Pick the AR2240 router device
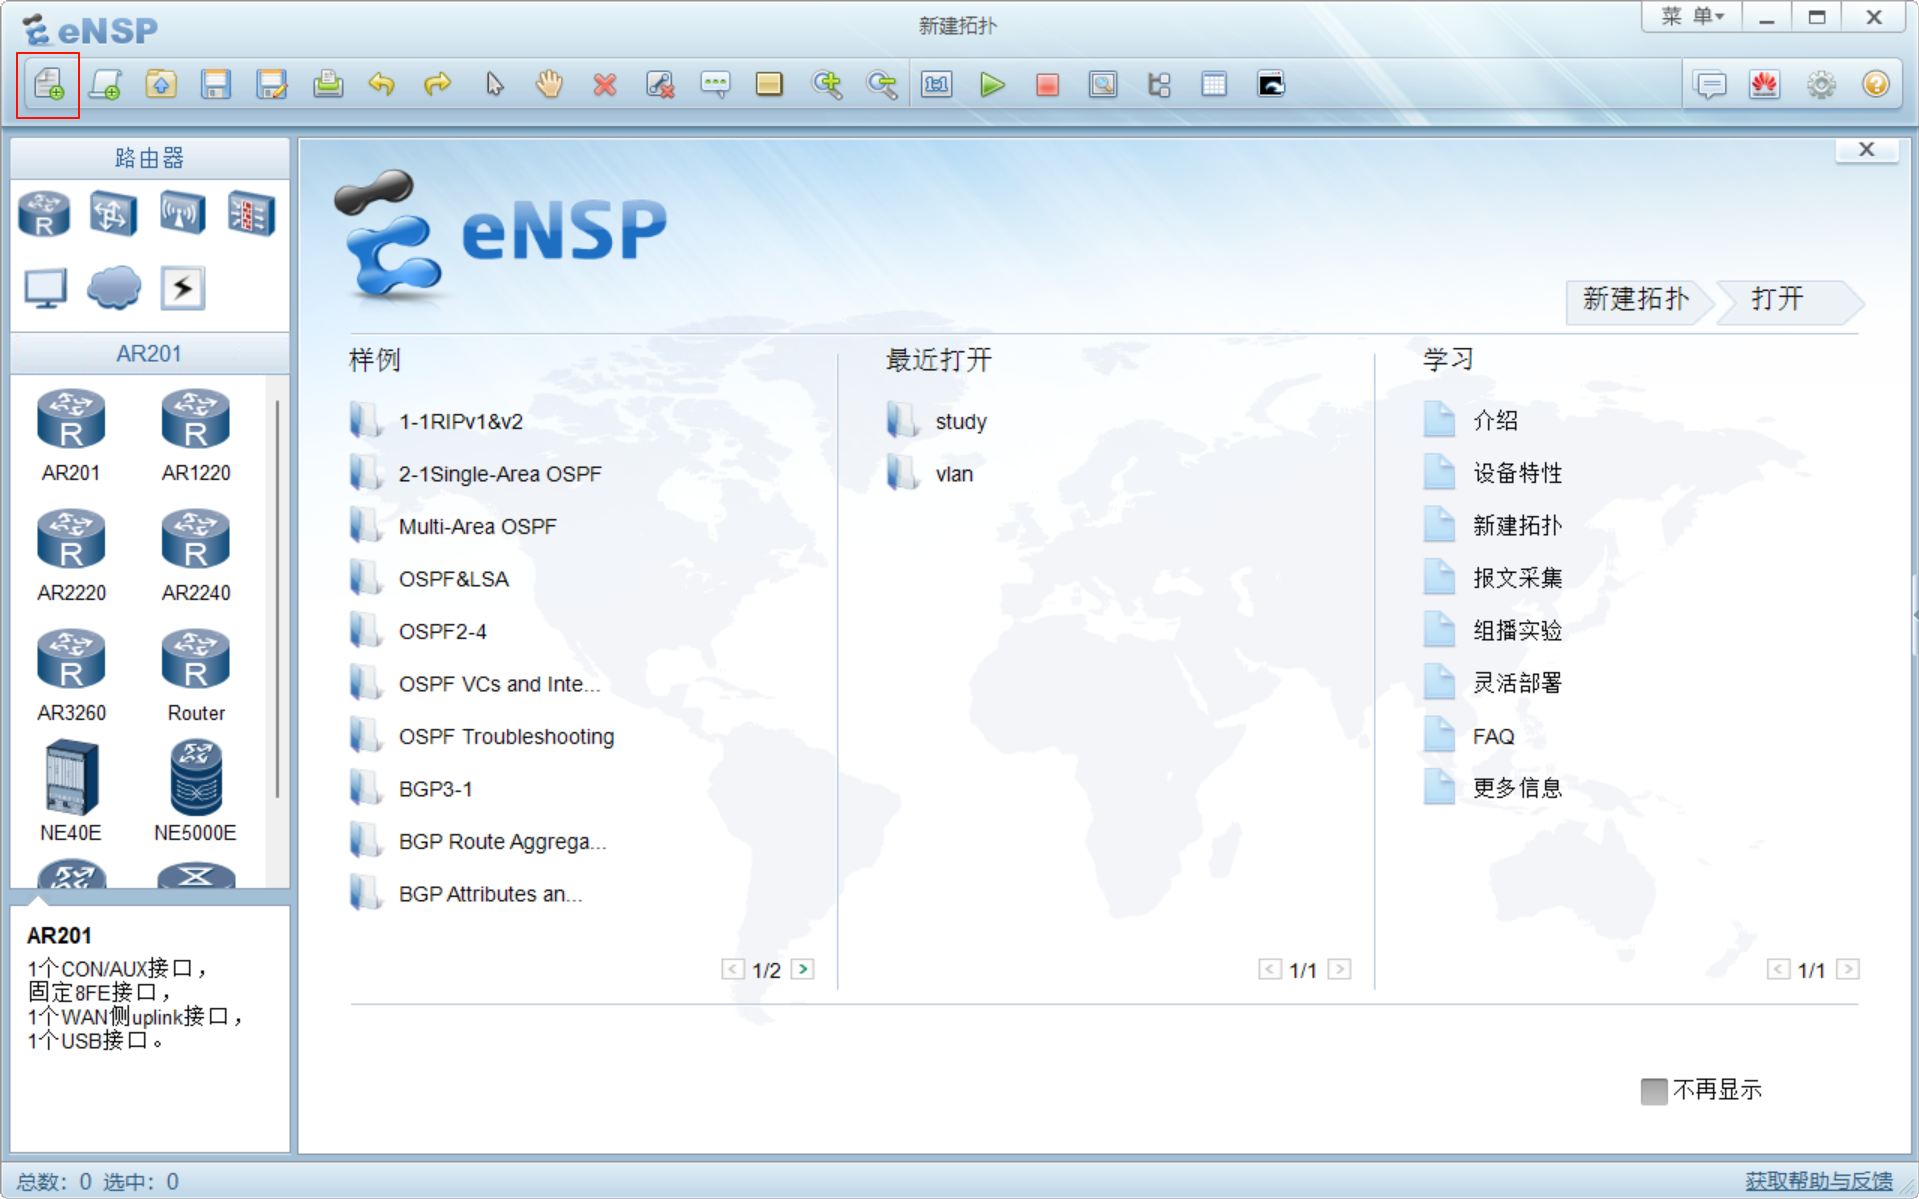1919x1199 pixels. point(196,555)
